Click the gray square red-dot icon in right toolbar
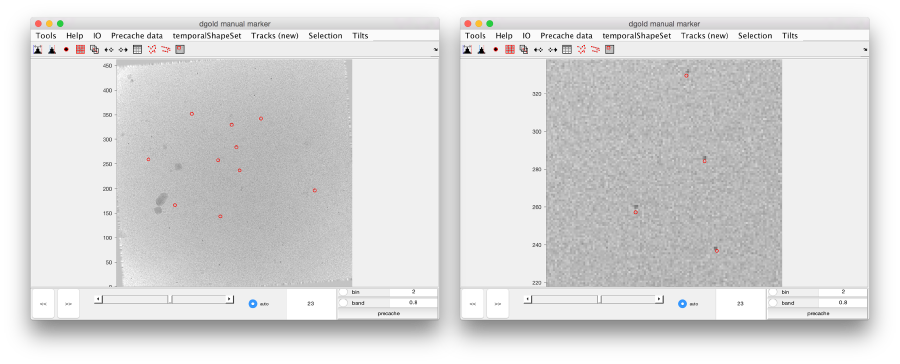The width and height of the screenshot is (900, 364). 610,50
